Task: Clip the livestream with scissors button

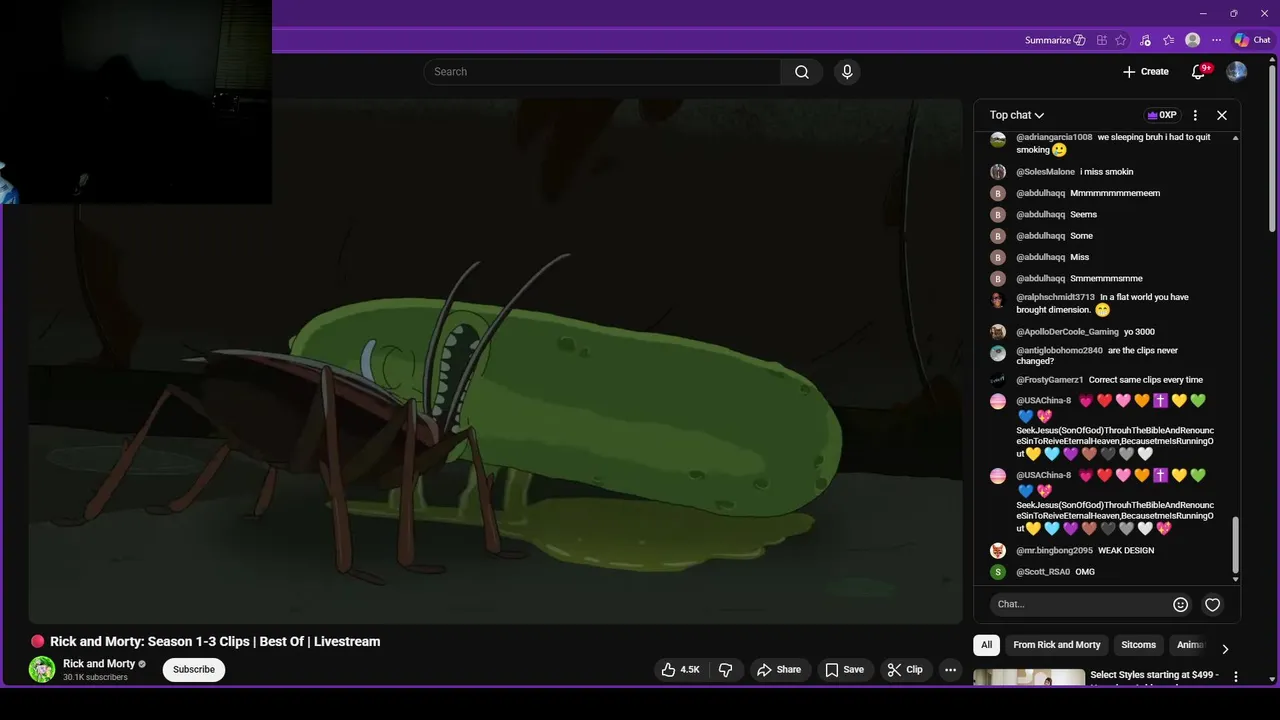Action: coord(906,670)
